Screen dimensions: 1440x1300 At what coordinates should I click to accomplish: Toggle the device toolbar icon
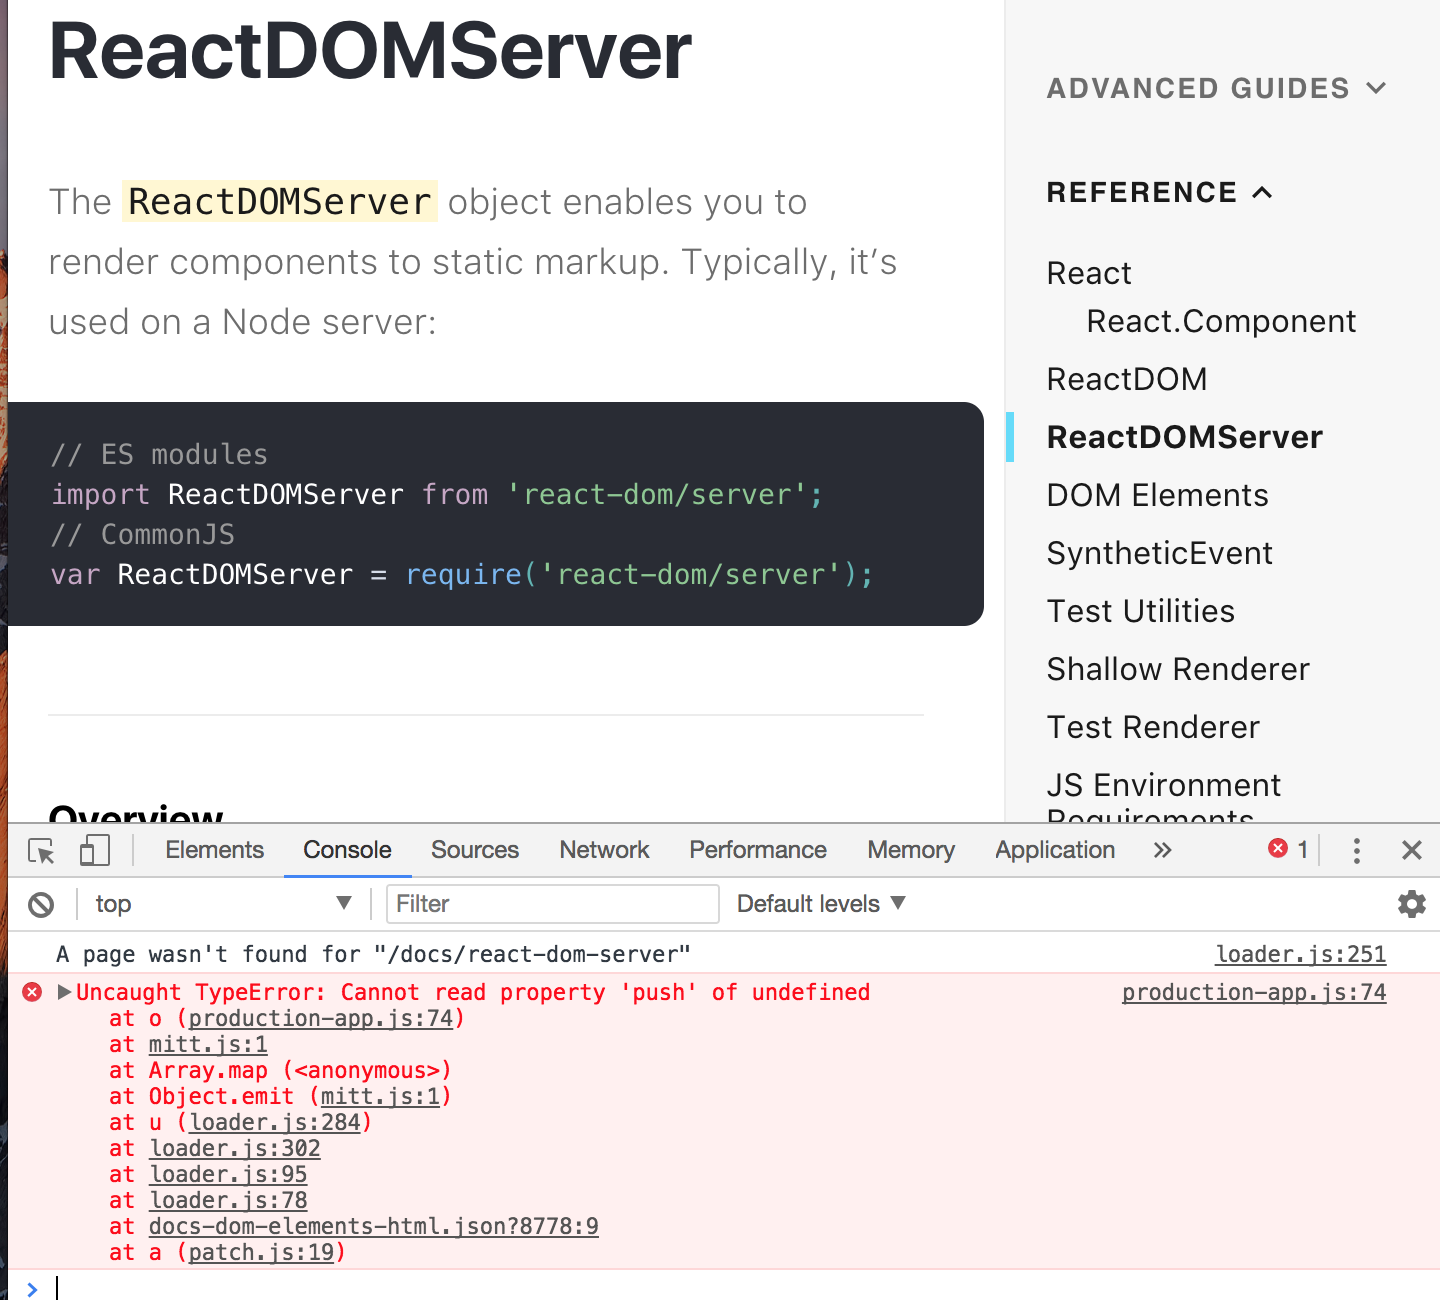point(94,850)
